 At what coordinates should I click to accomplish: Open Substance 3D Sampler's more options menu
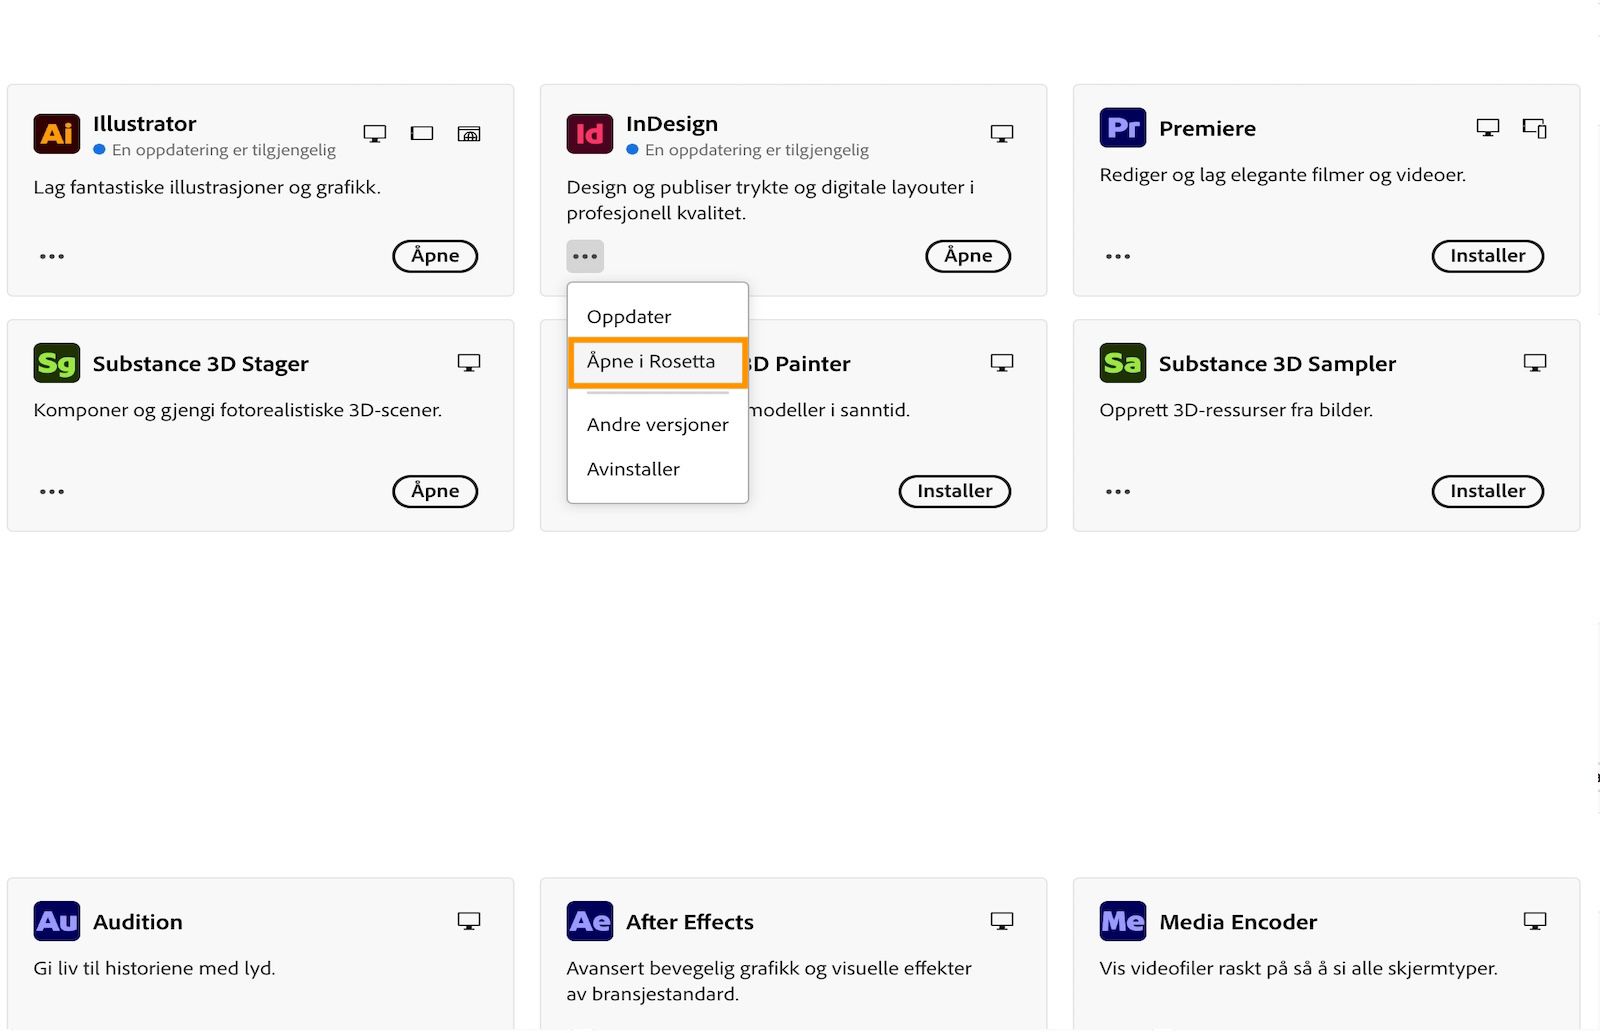point(1118,492)
